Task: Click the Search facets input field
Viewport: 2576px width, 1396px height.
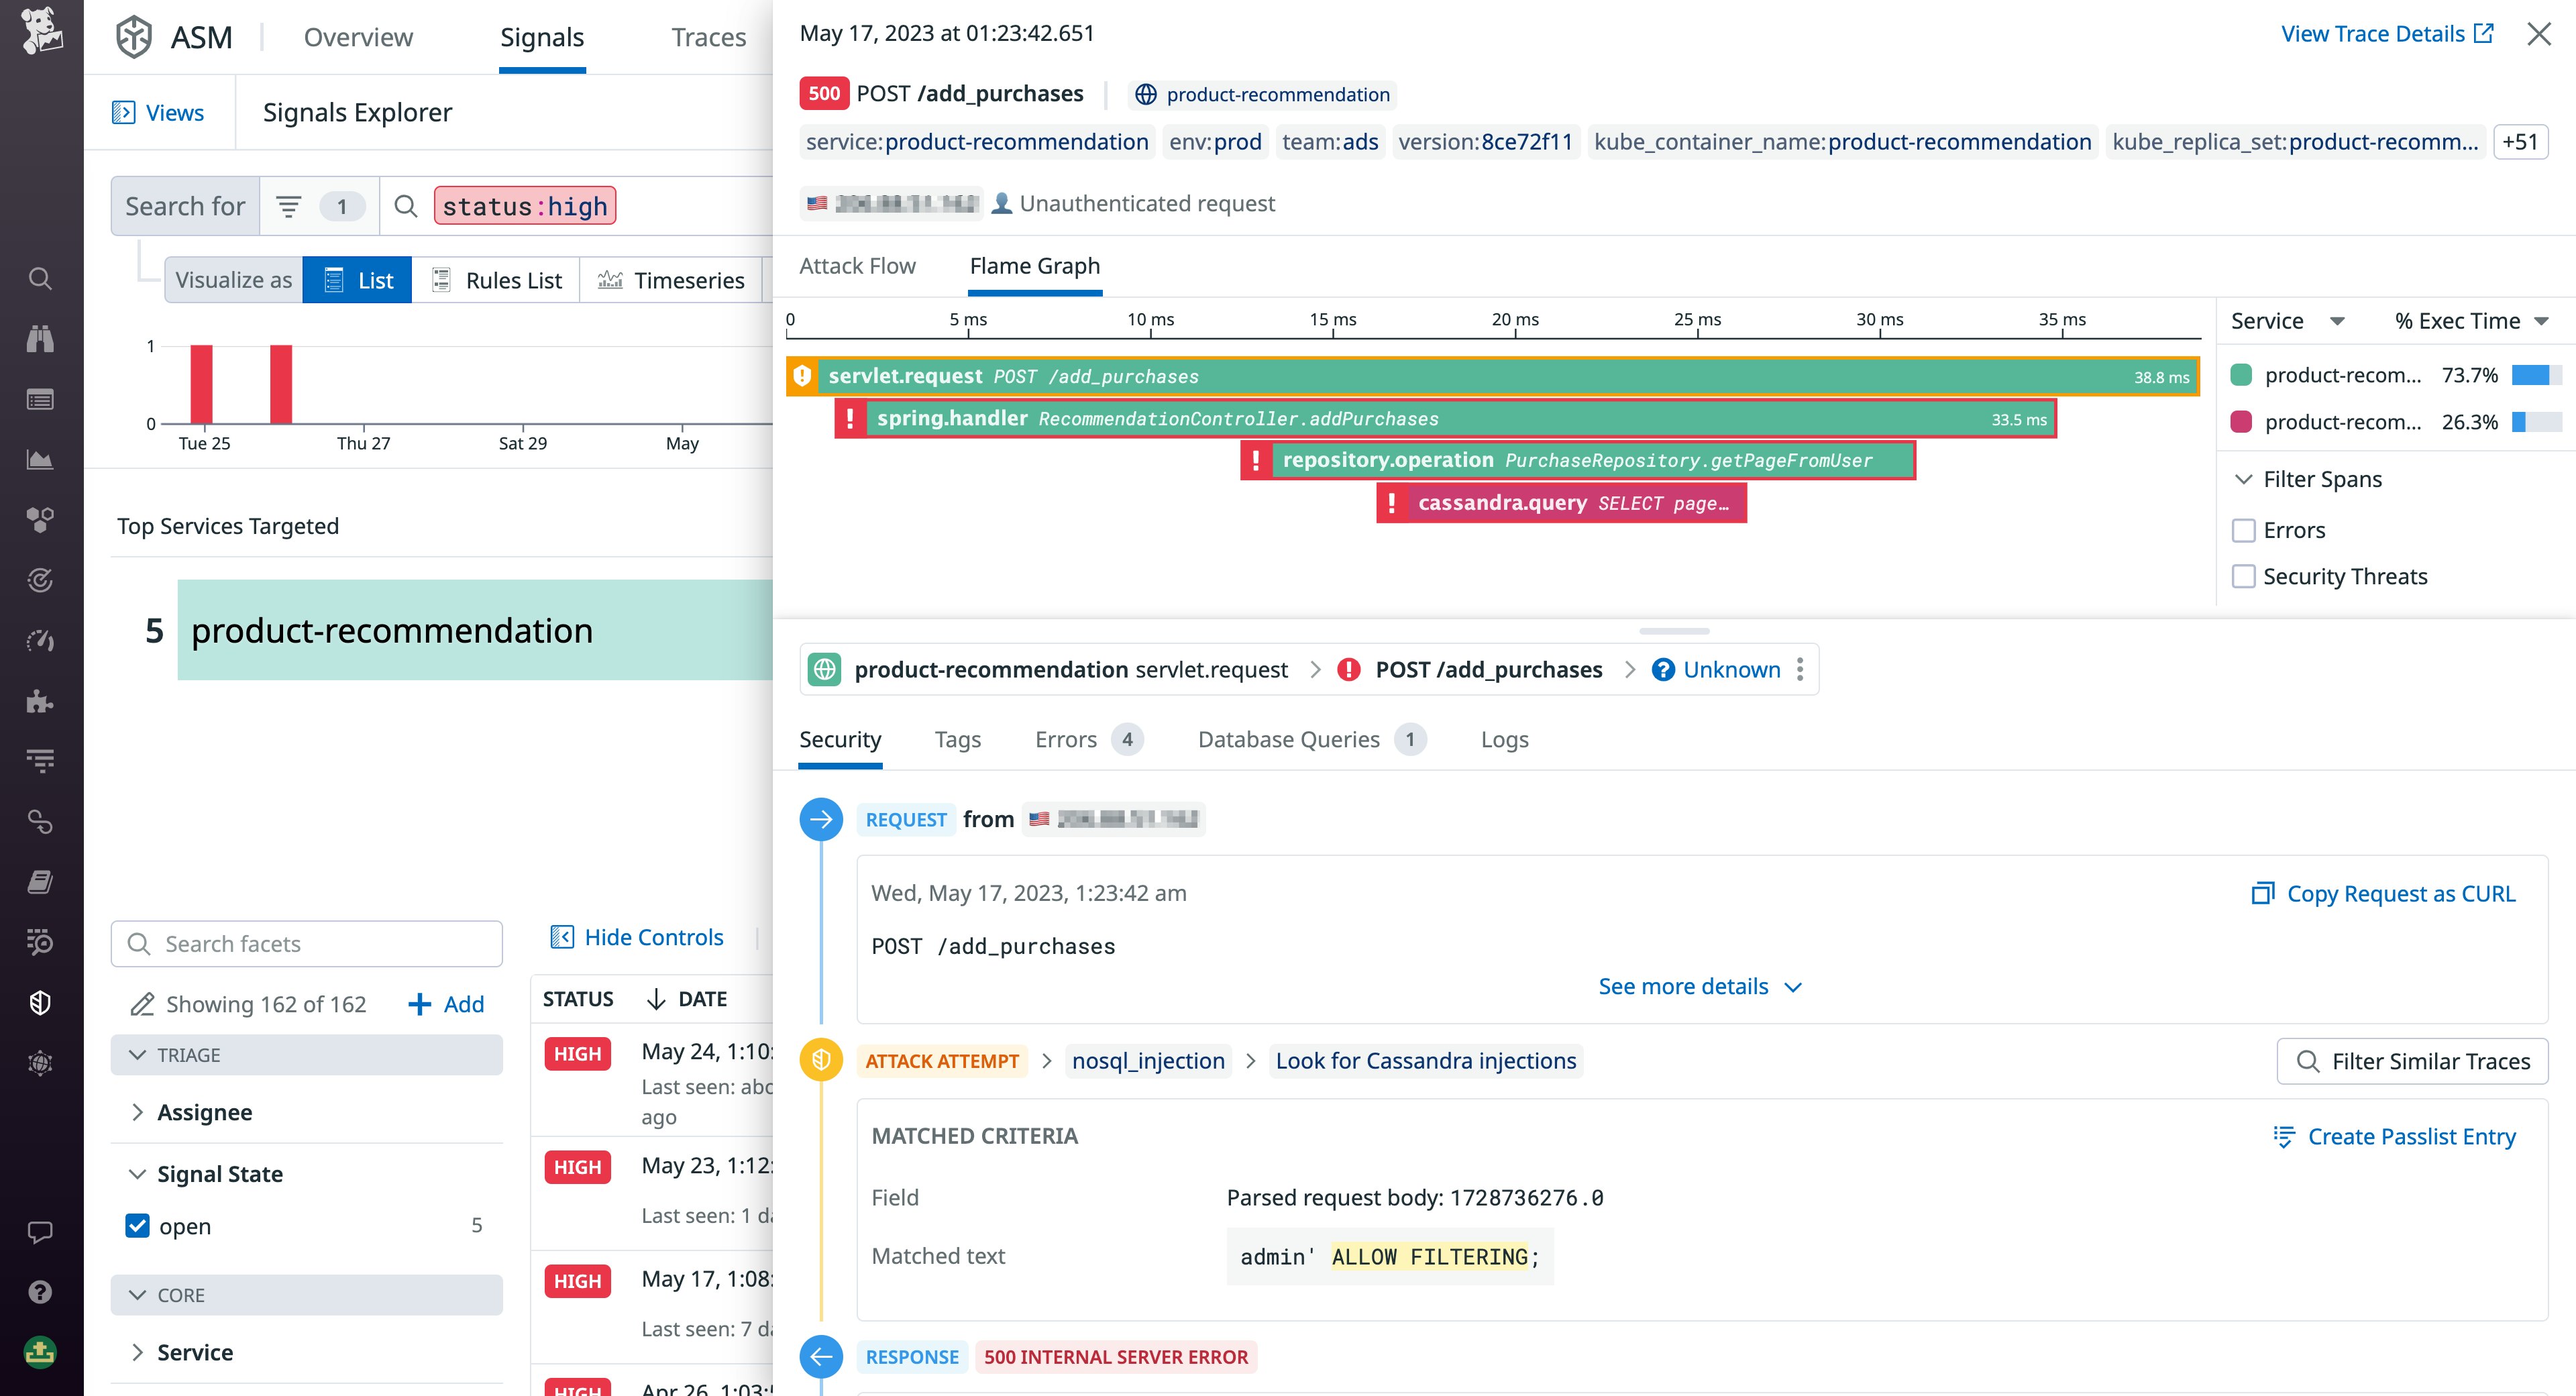Action: [306, 943]
